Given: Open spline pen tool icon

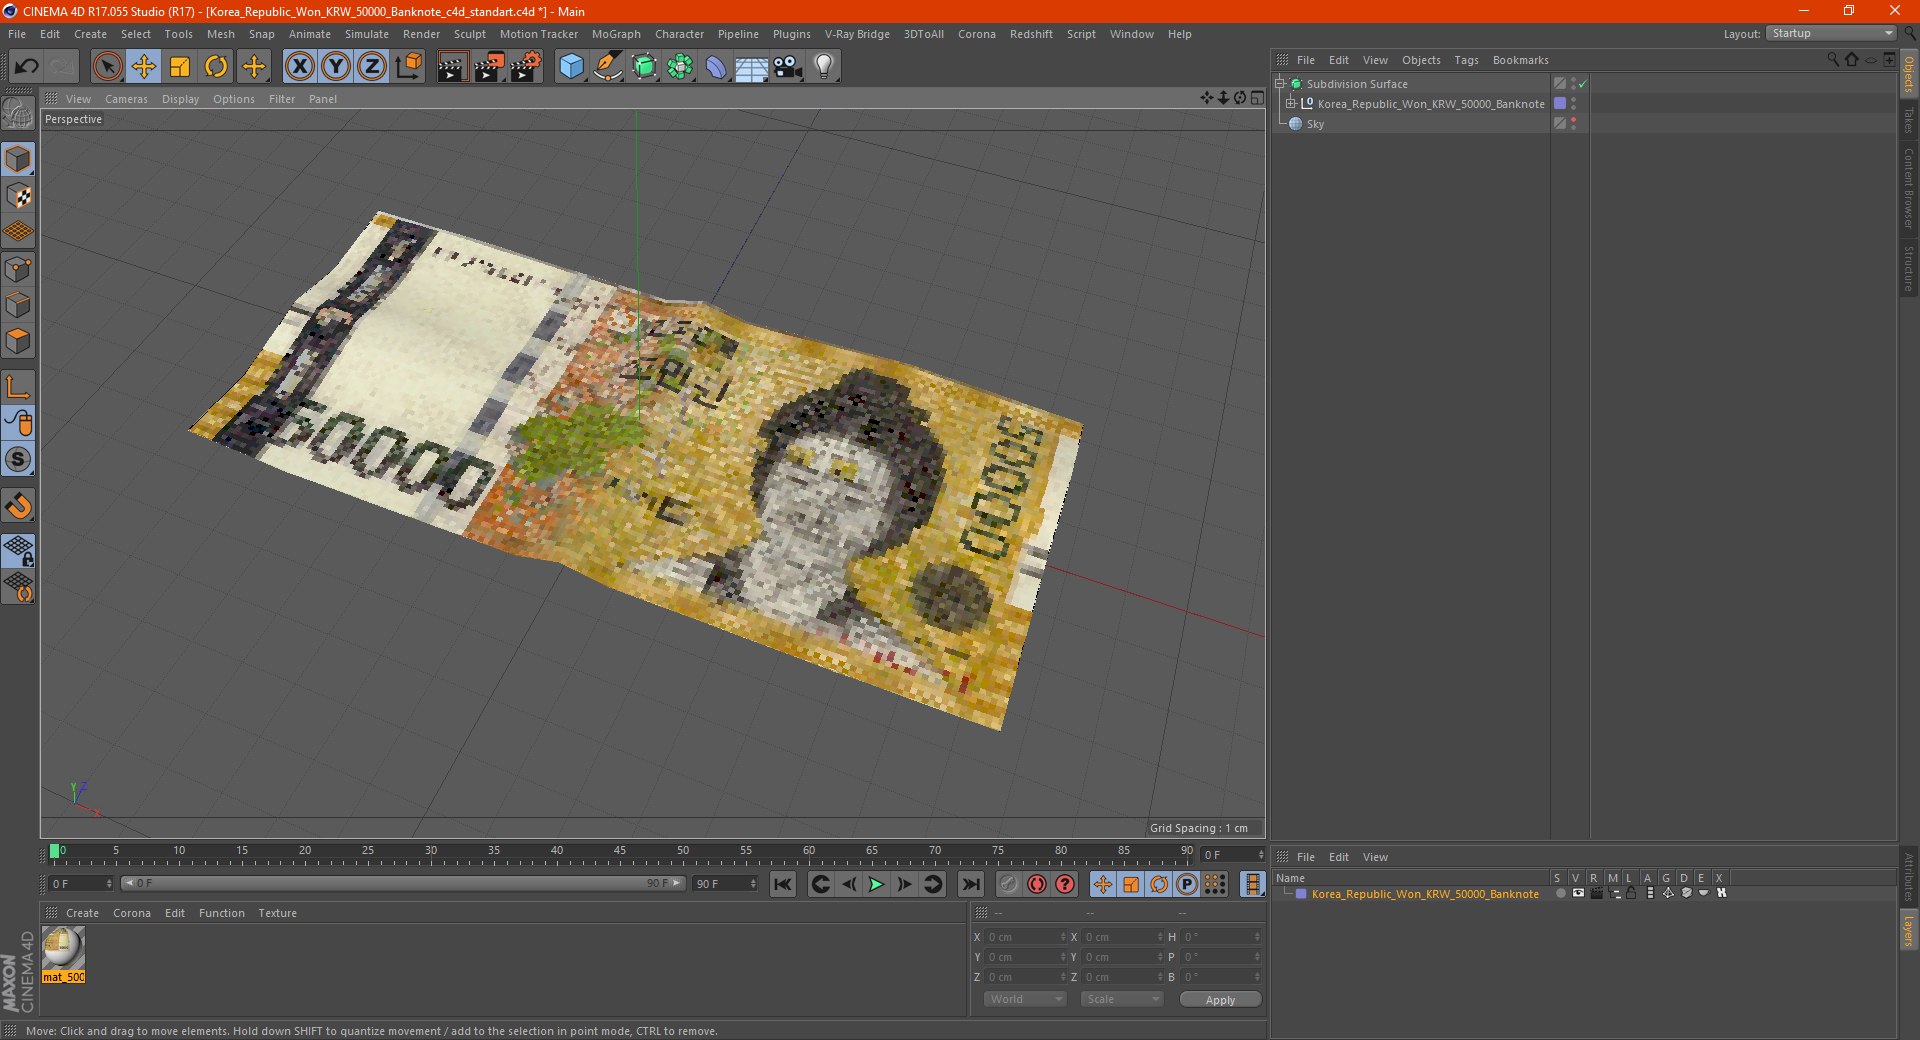Looking at the screenshot, I should (607, 67).
